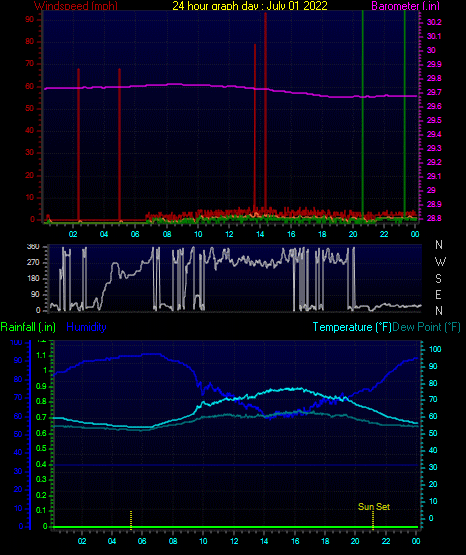The height and width of the screenshot is (555, 466).
Task: Click the 30.2 barometer axis tick
Action: click(434, 22)
